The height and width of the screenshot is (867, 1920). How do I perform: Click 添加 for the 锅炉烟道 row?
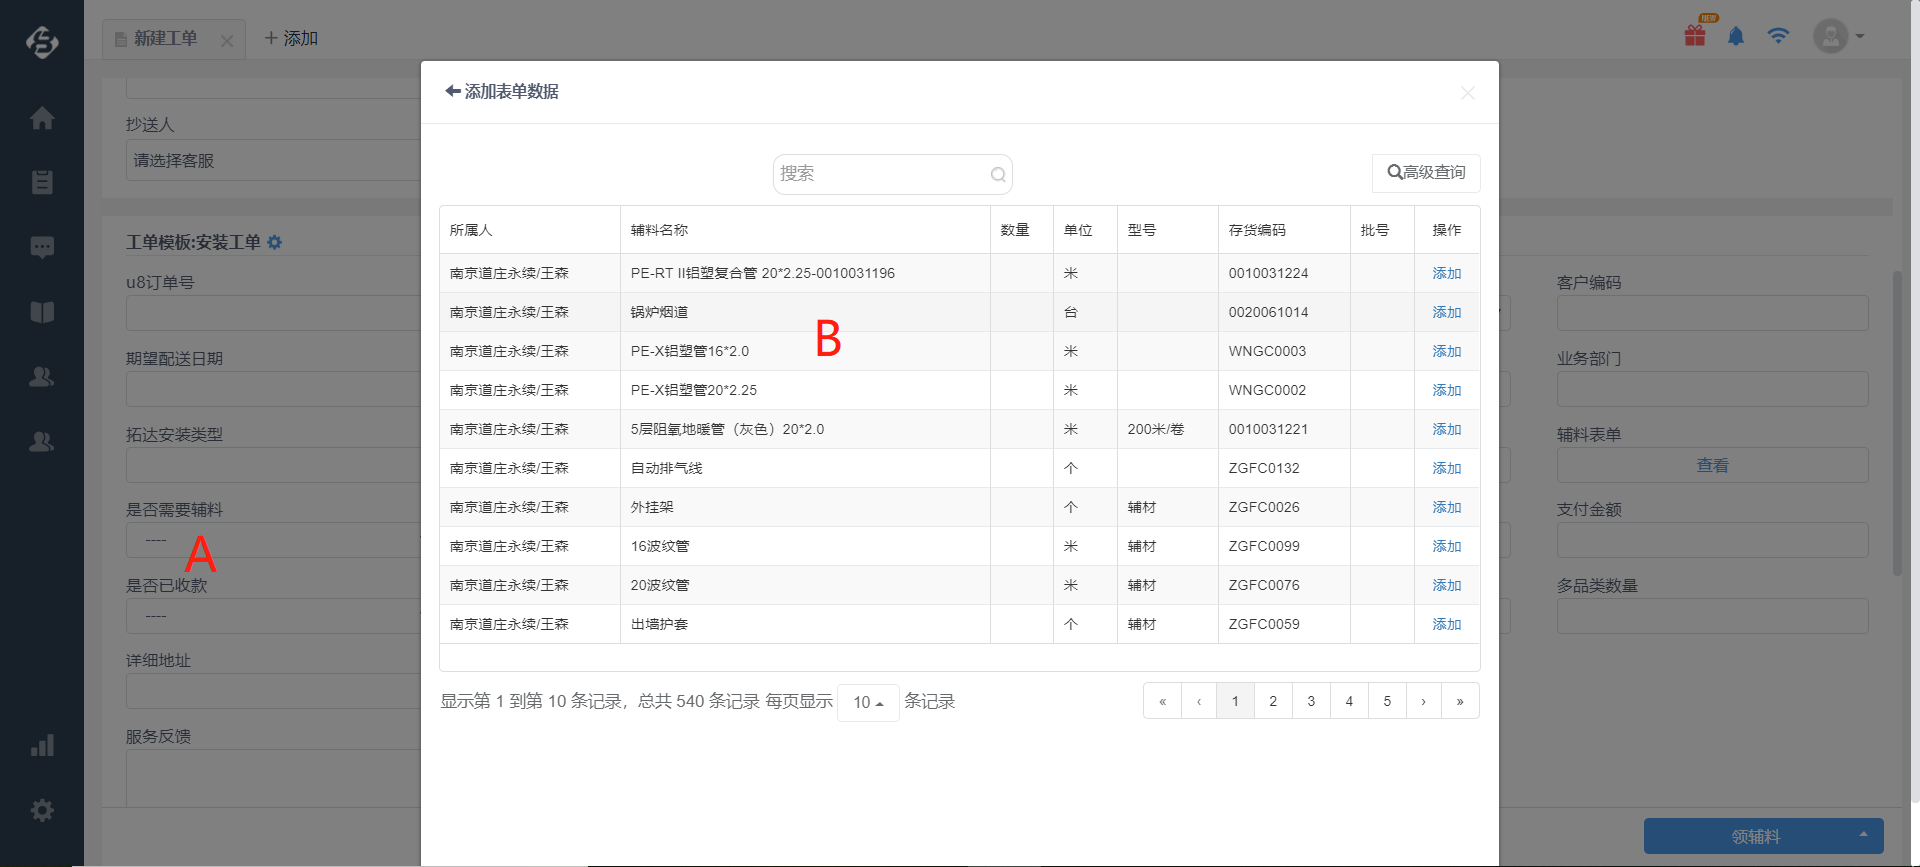coord(1446,312)
